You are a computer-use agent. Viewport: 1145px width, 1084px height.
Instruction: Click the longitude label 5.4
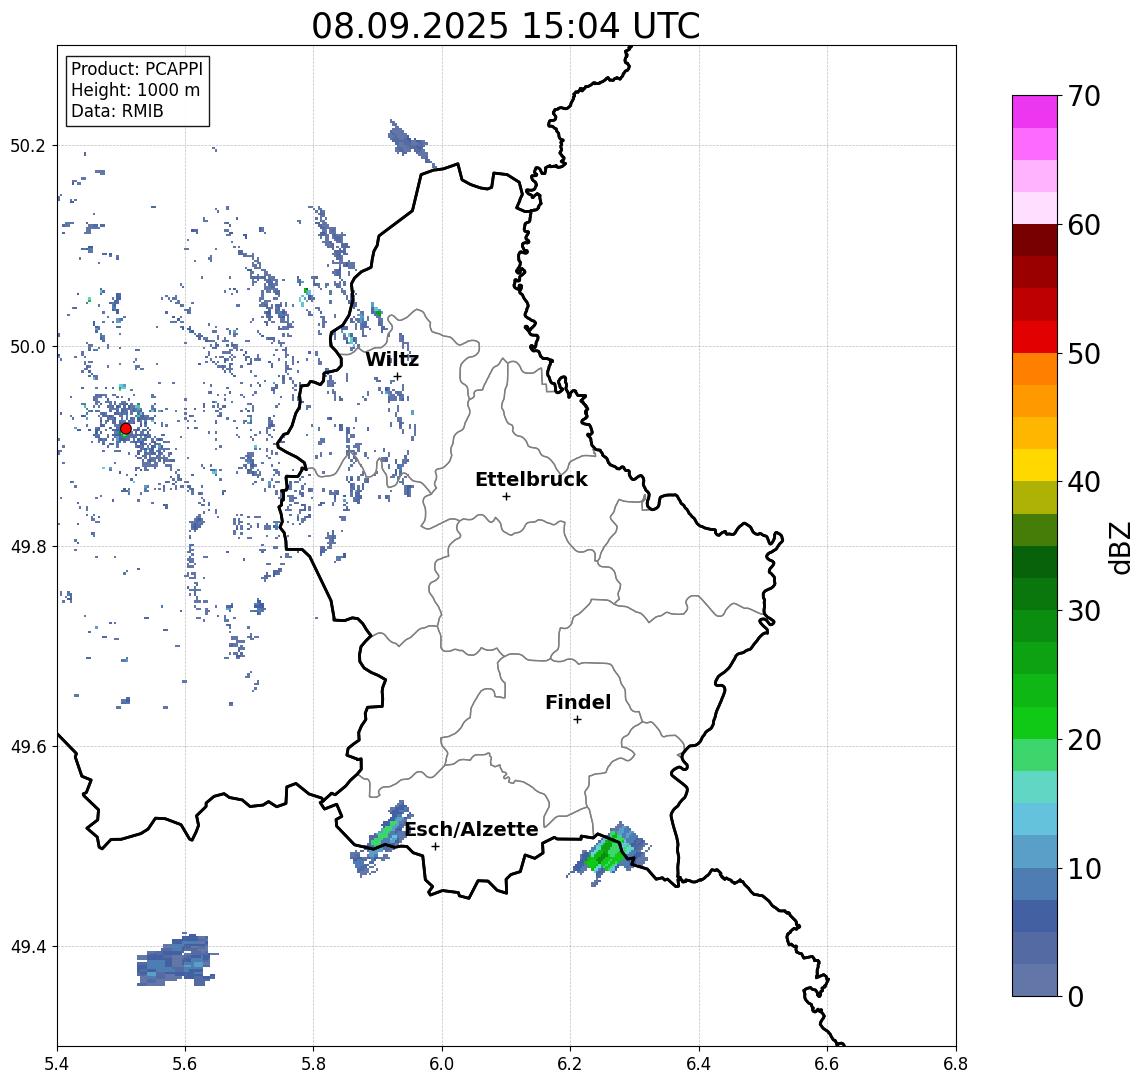[57, 1064]
